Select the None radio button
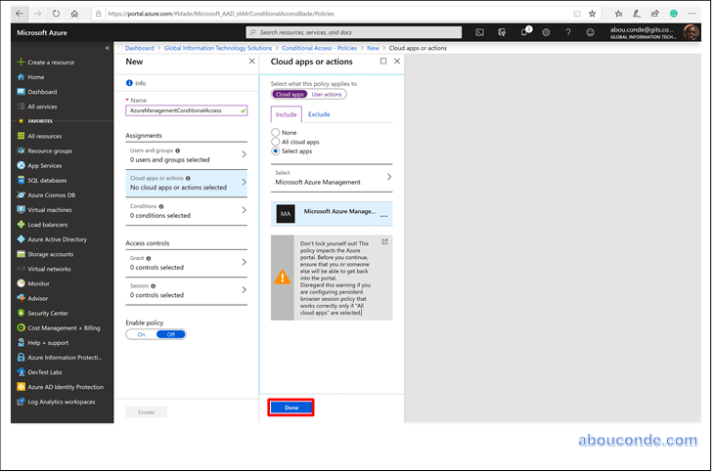 pyautogui.click(x=277, y=132)
